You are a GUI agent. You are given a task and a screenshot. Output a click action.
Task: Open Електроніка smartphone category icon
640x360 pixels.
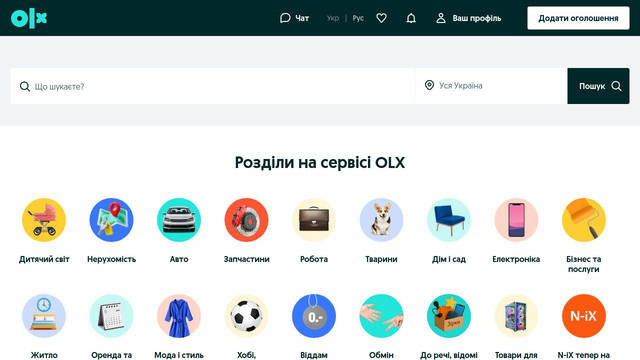(x=516, y=220)
